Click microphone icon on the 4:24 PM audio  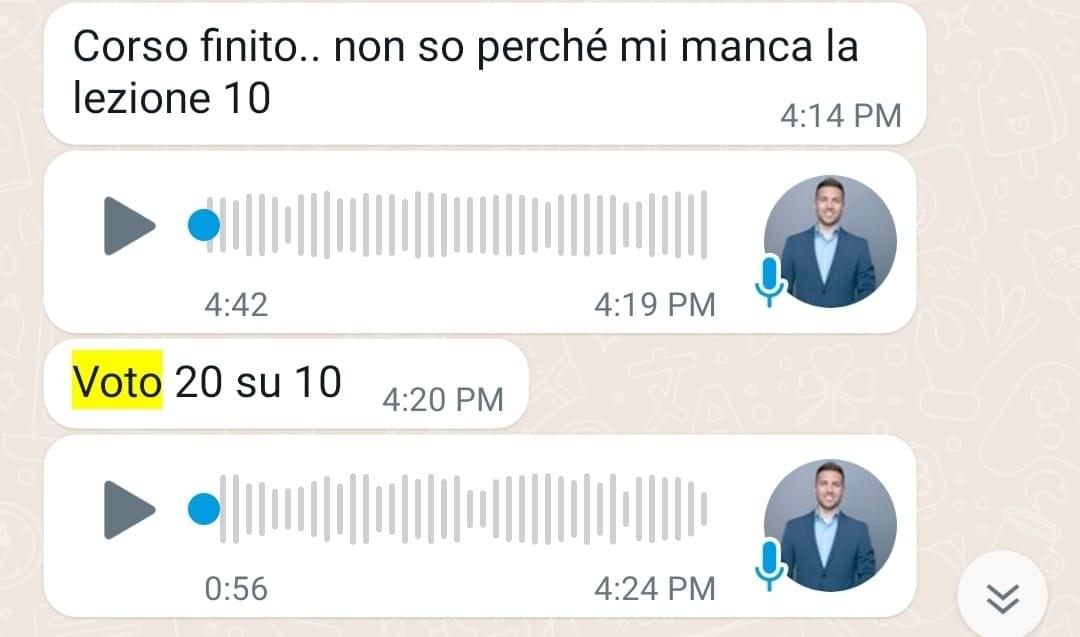[769, 565]
